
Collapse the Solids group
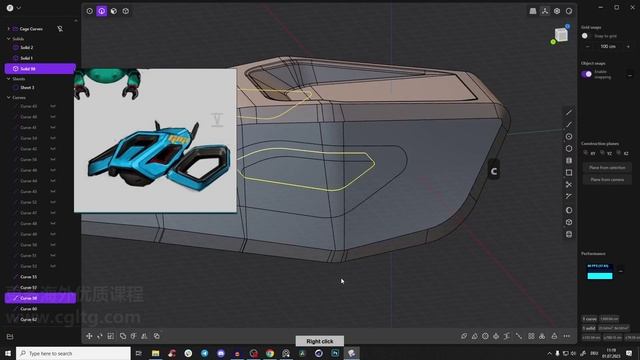pyautogui.click(x=9, y=39)
